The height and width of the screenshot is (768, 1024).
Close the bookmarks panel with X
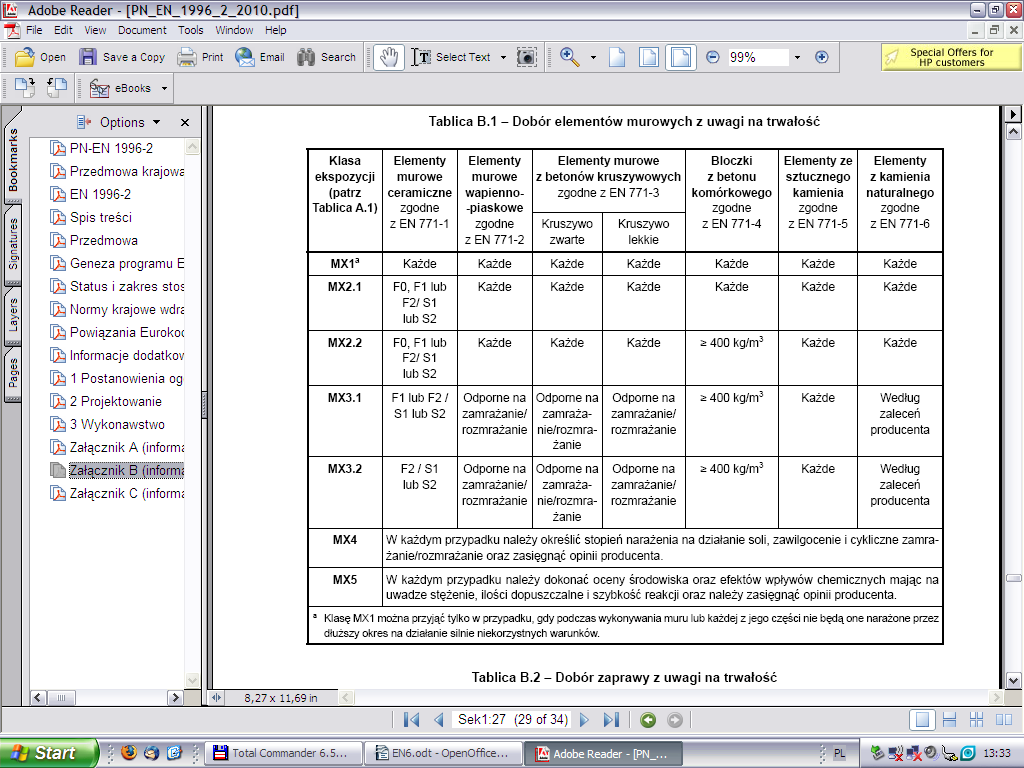(x=185, y=122)
